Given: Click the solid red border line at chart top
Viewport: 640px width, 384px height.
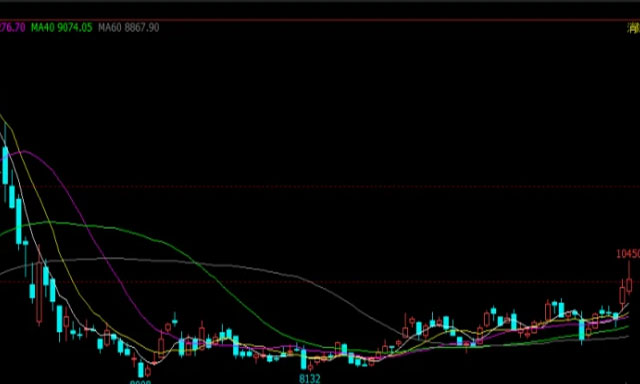Looking at the screenshot, I should (x=320, y=20).
